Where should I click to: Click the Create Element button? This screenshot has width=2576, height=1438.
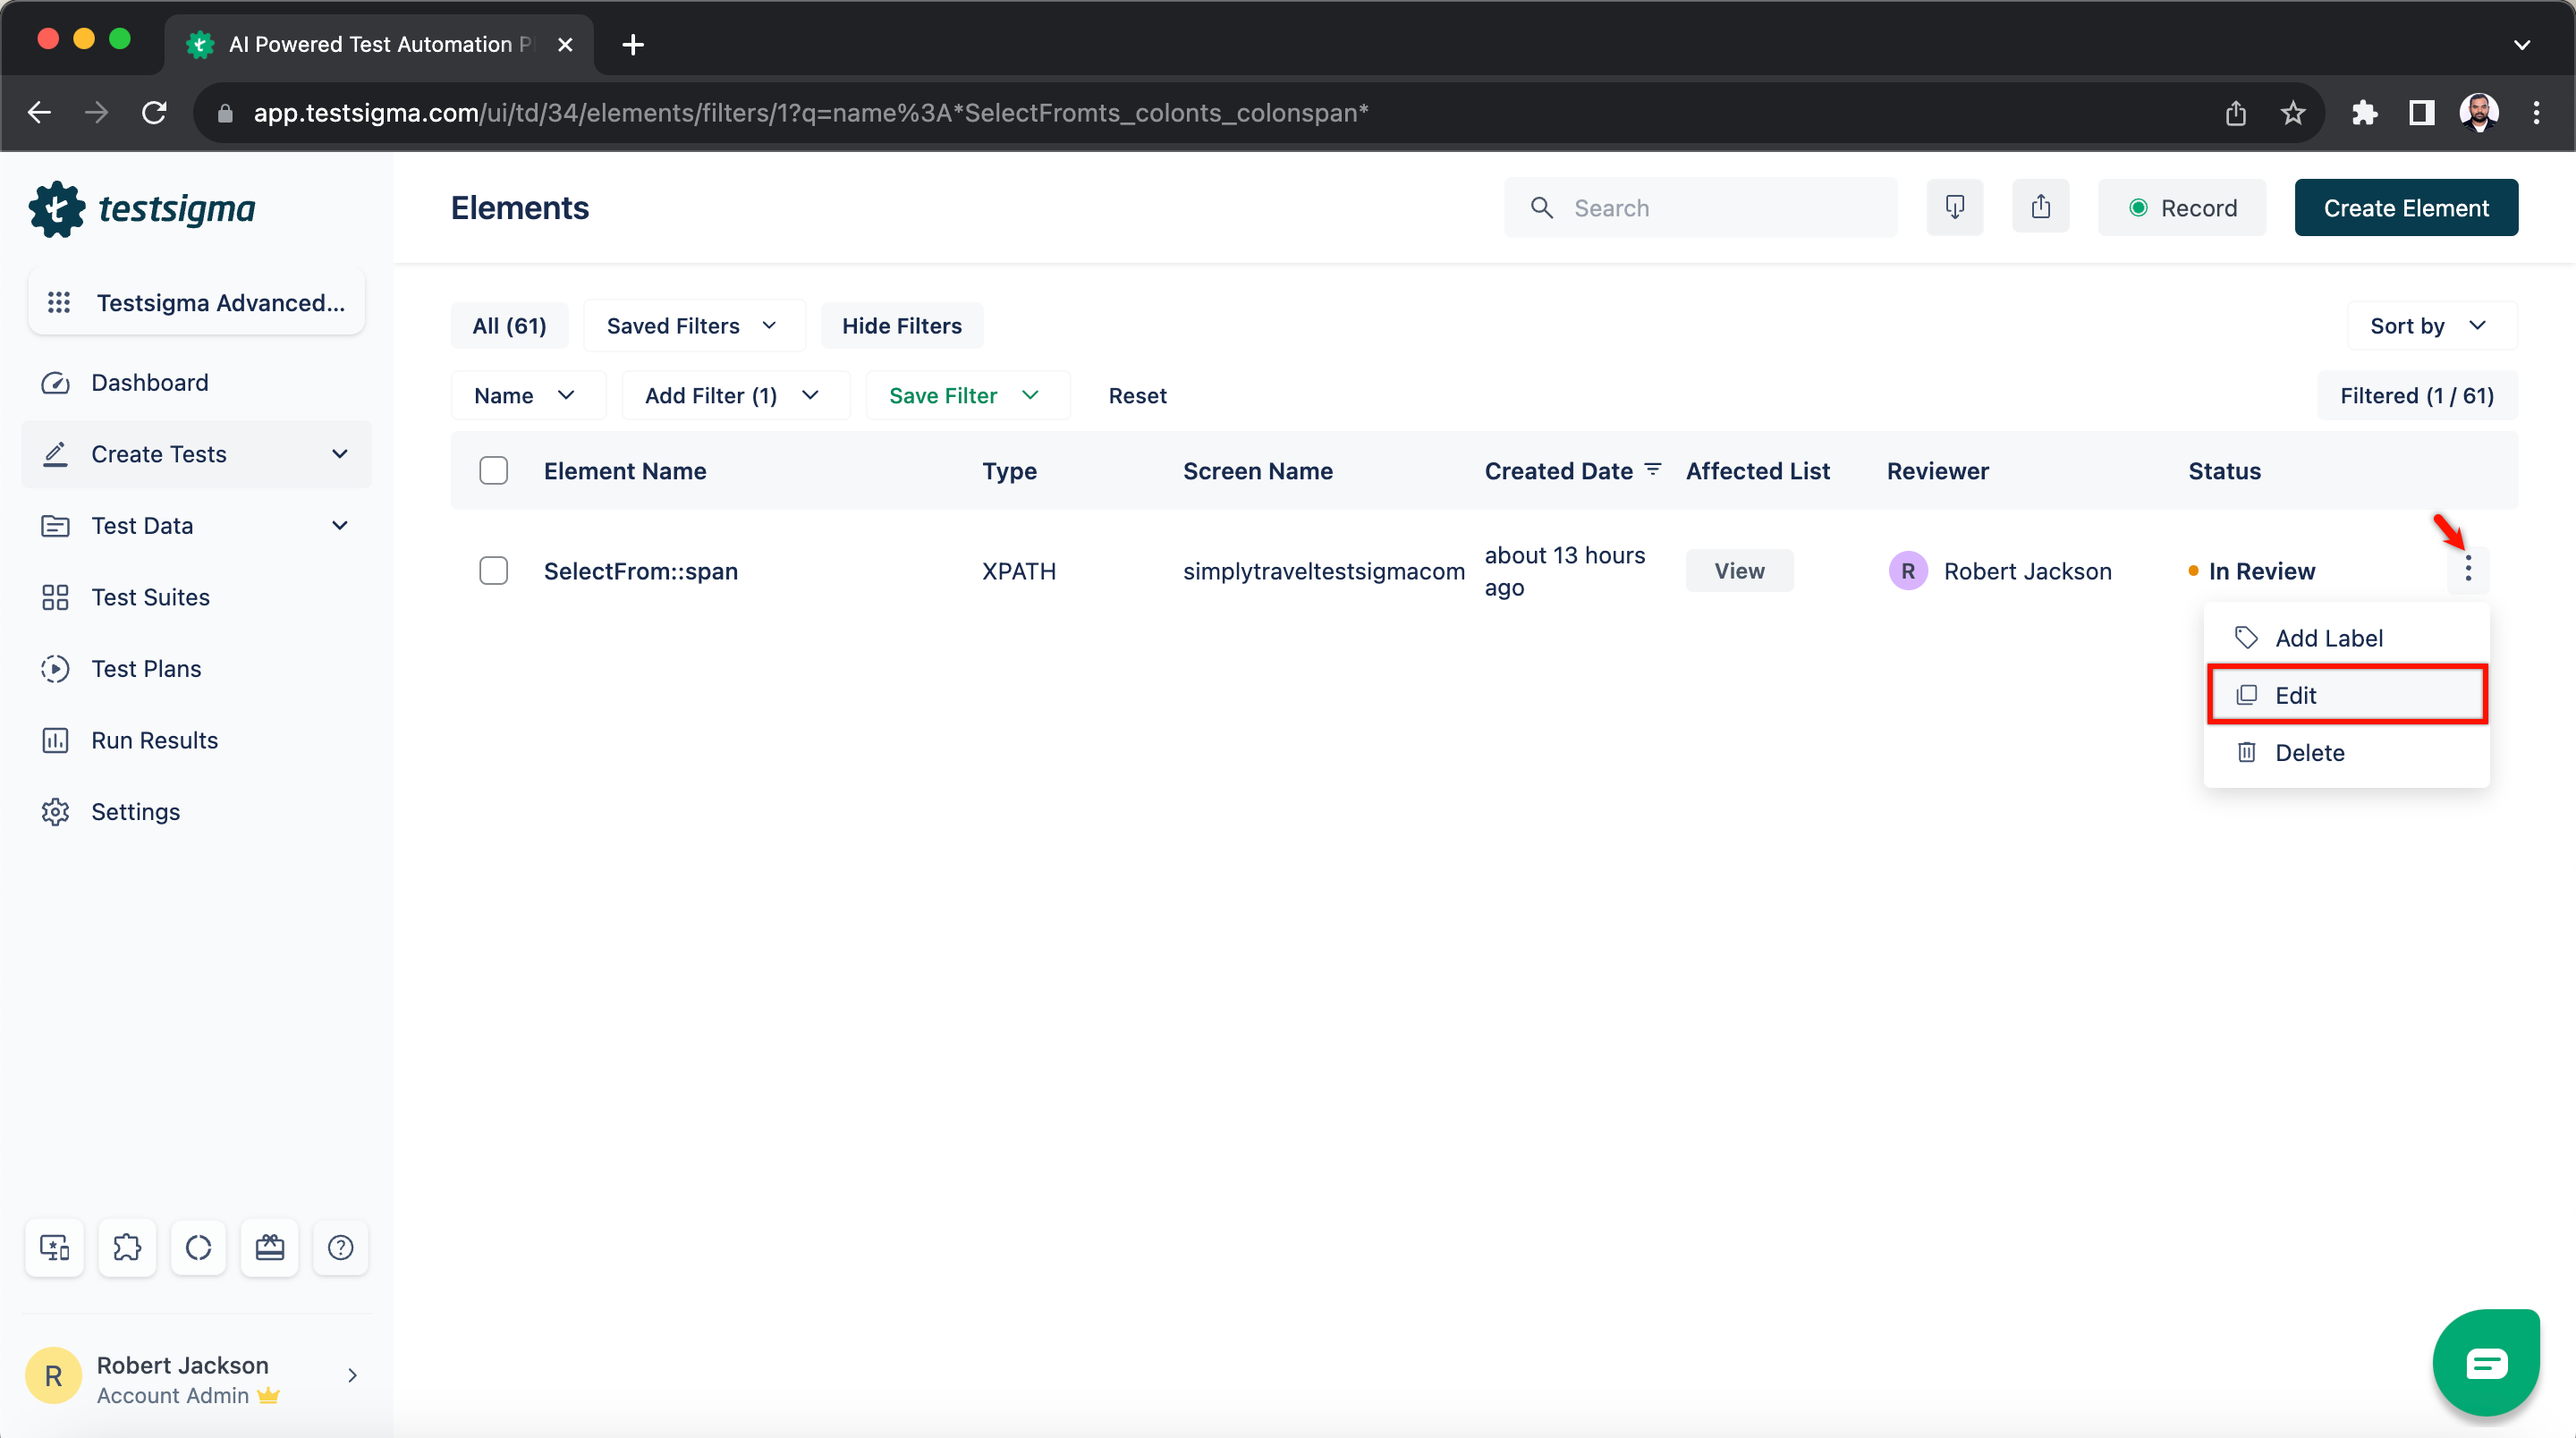click(x=2406, y=208)
